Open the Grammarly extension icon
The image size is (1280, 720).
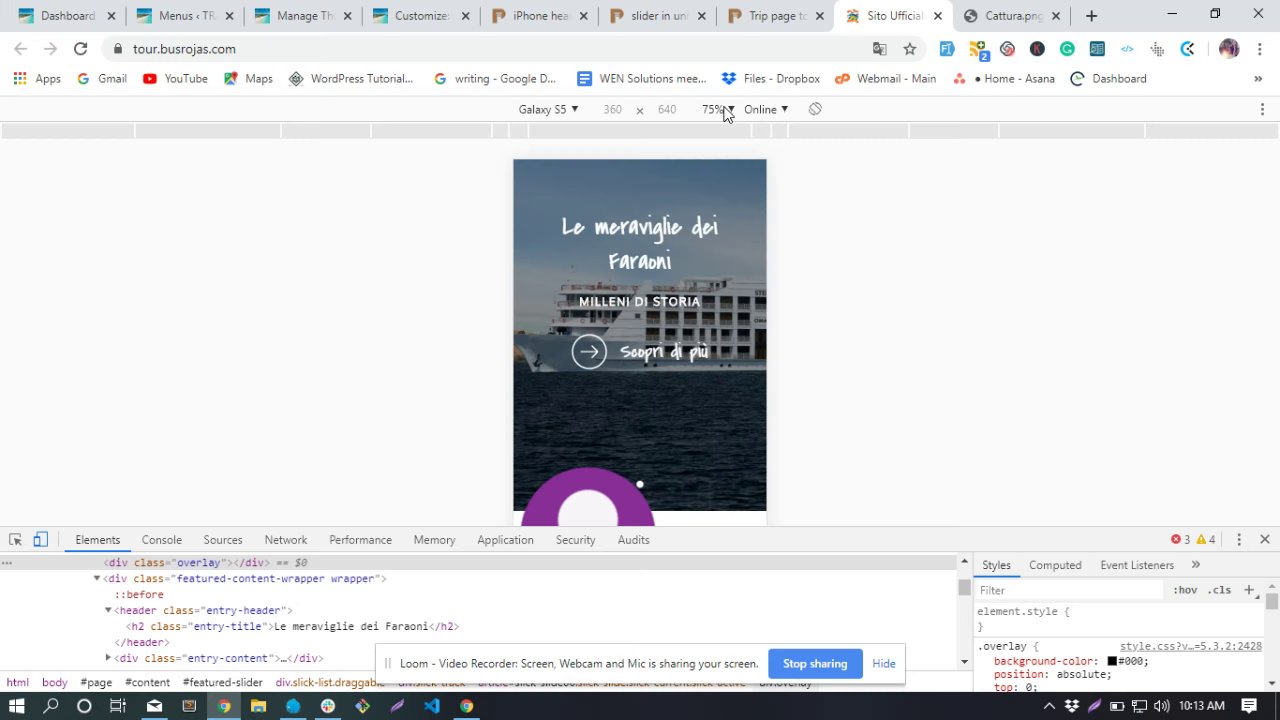pyautogui.click(x=1067, y=49)
